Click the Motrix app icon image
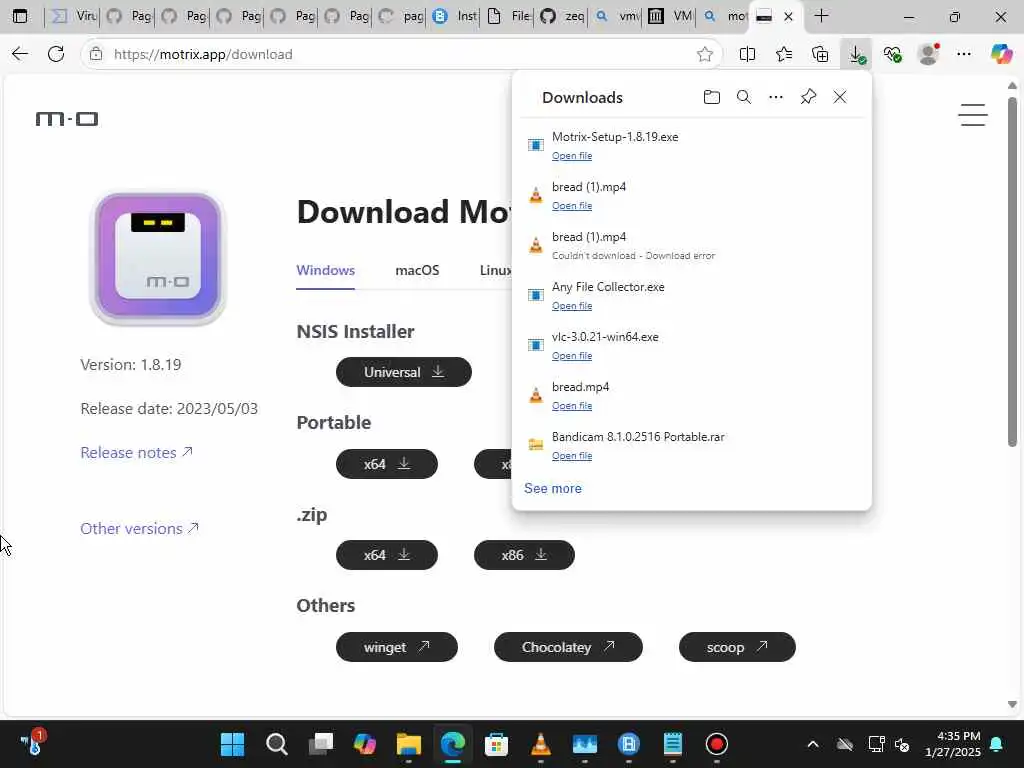 point(158,259)
